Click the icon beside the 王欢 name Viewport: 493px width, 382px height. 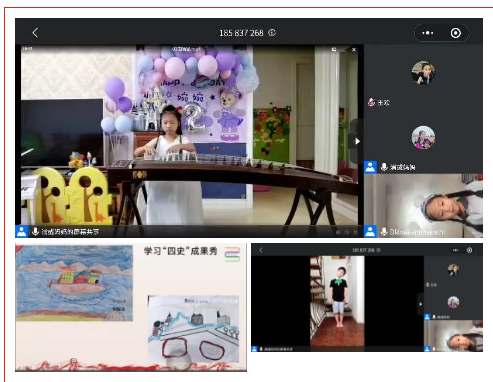(371, 102)
